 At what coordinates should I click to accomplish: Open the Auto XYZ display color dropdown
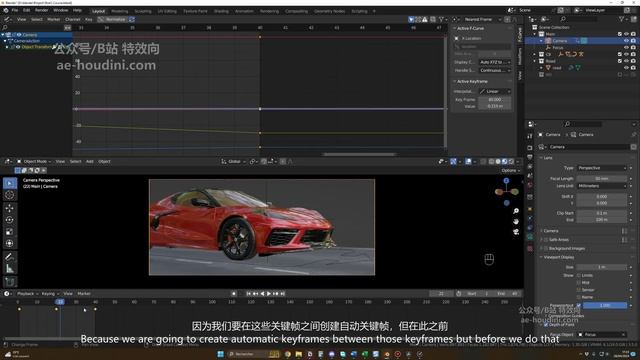point(495,62)
